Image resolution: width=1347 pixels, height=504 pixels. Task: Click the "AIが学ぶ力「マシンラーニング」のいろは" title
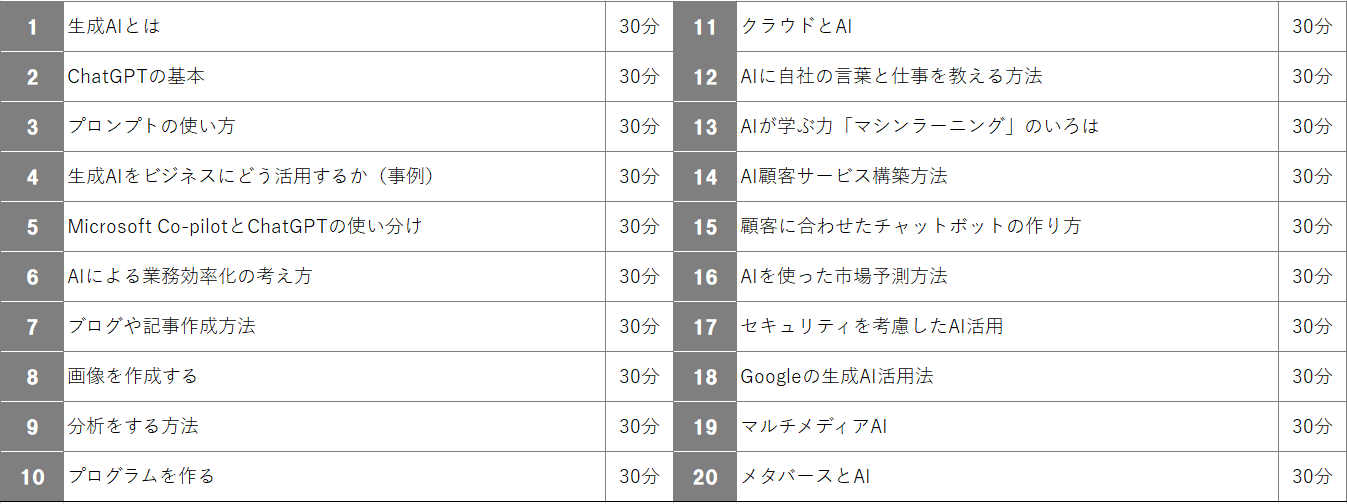coord(919,127)
